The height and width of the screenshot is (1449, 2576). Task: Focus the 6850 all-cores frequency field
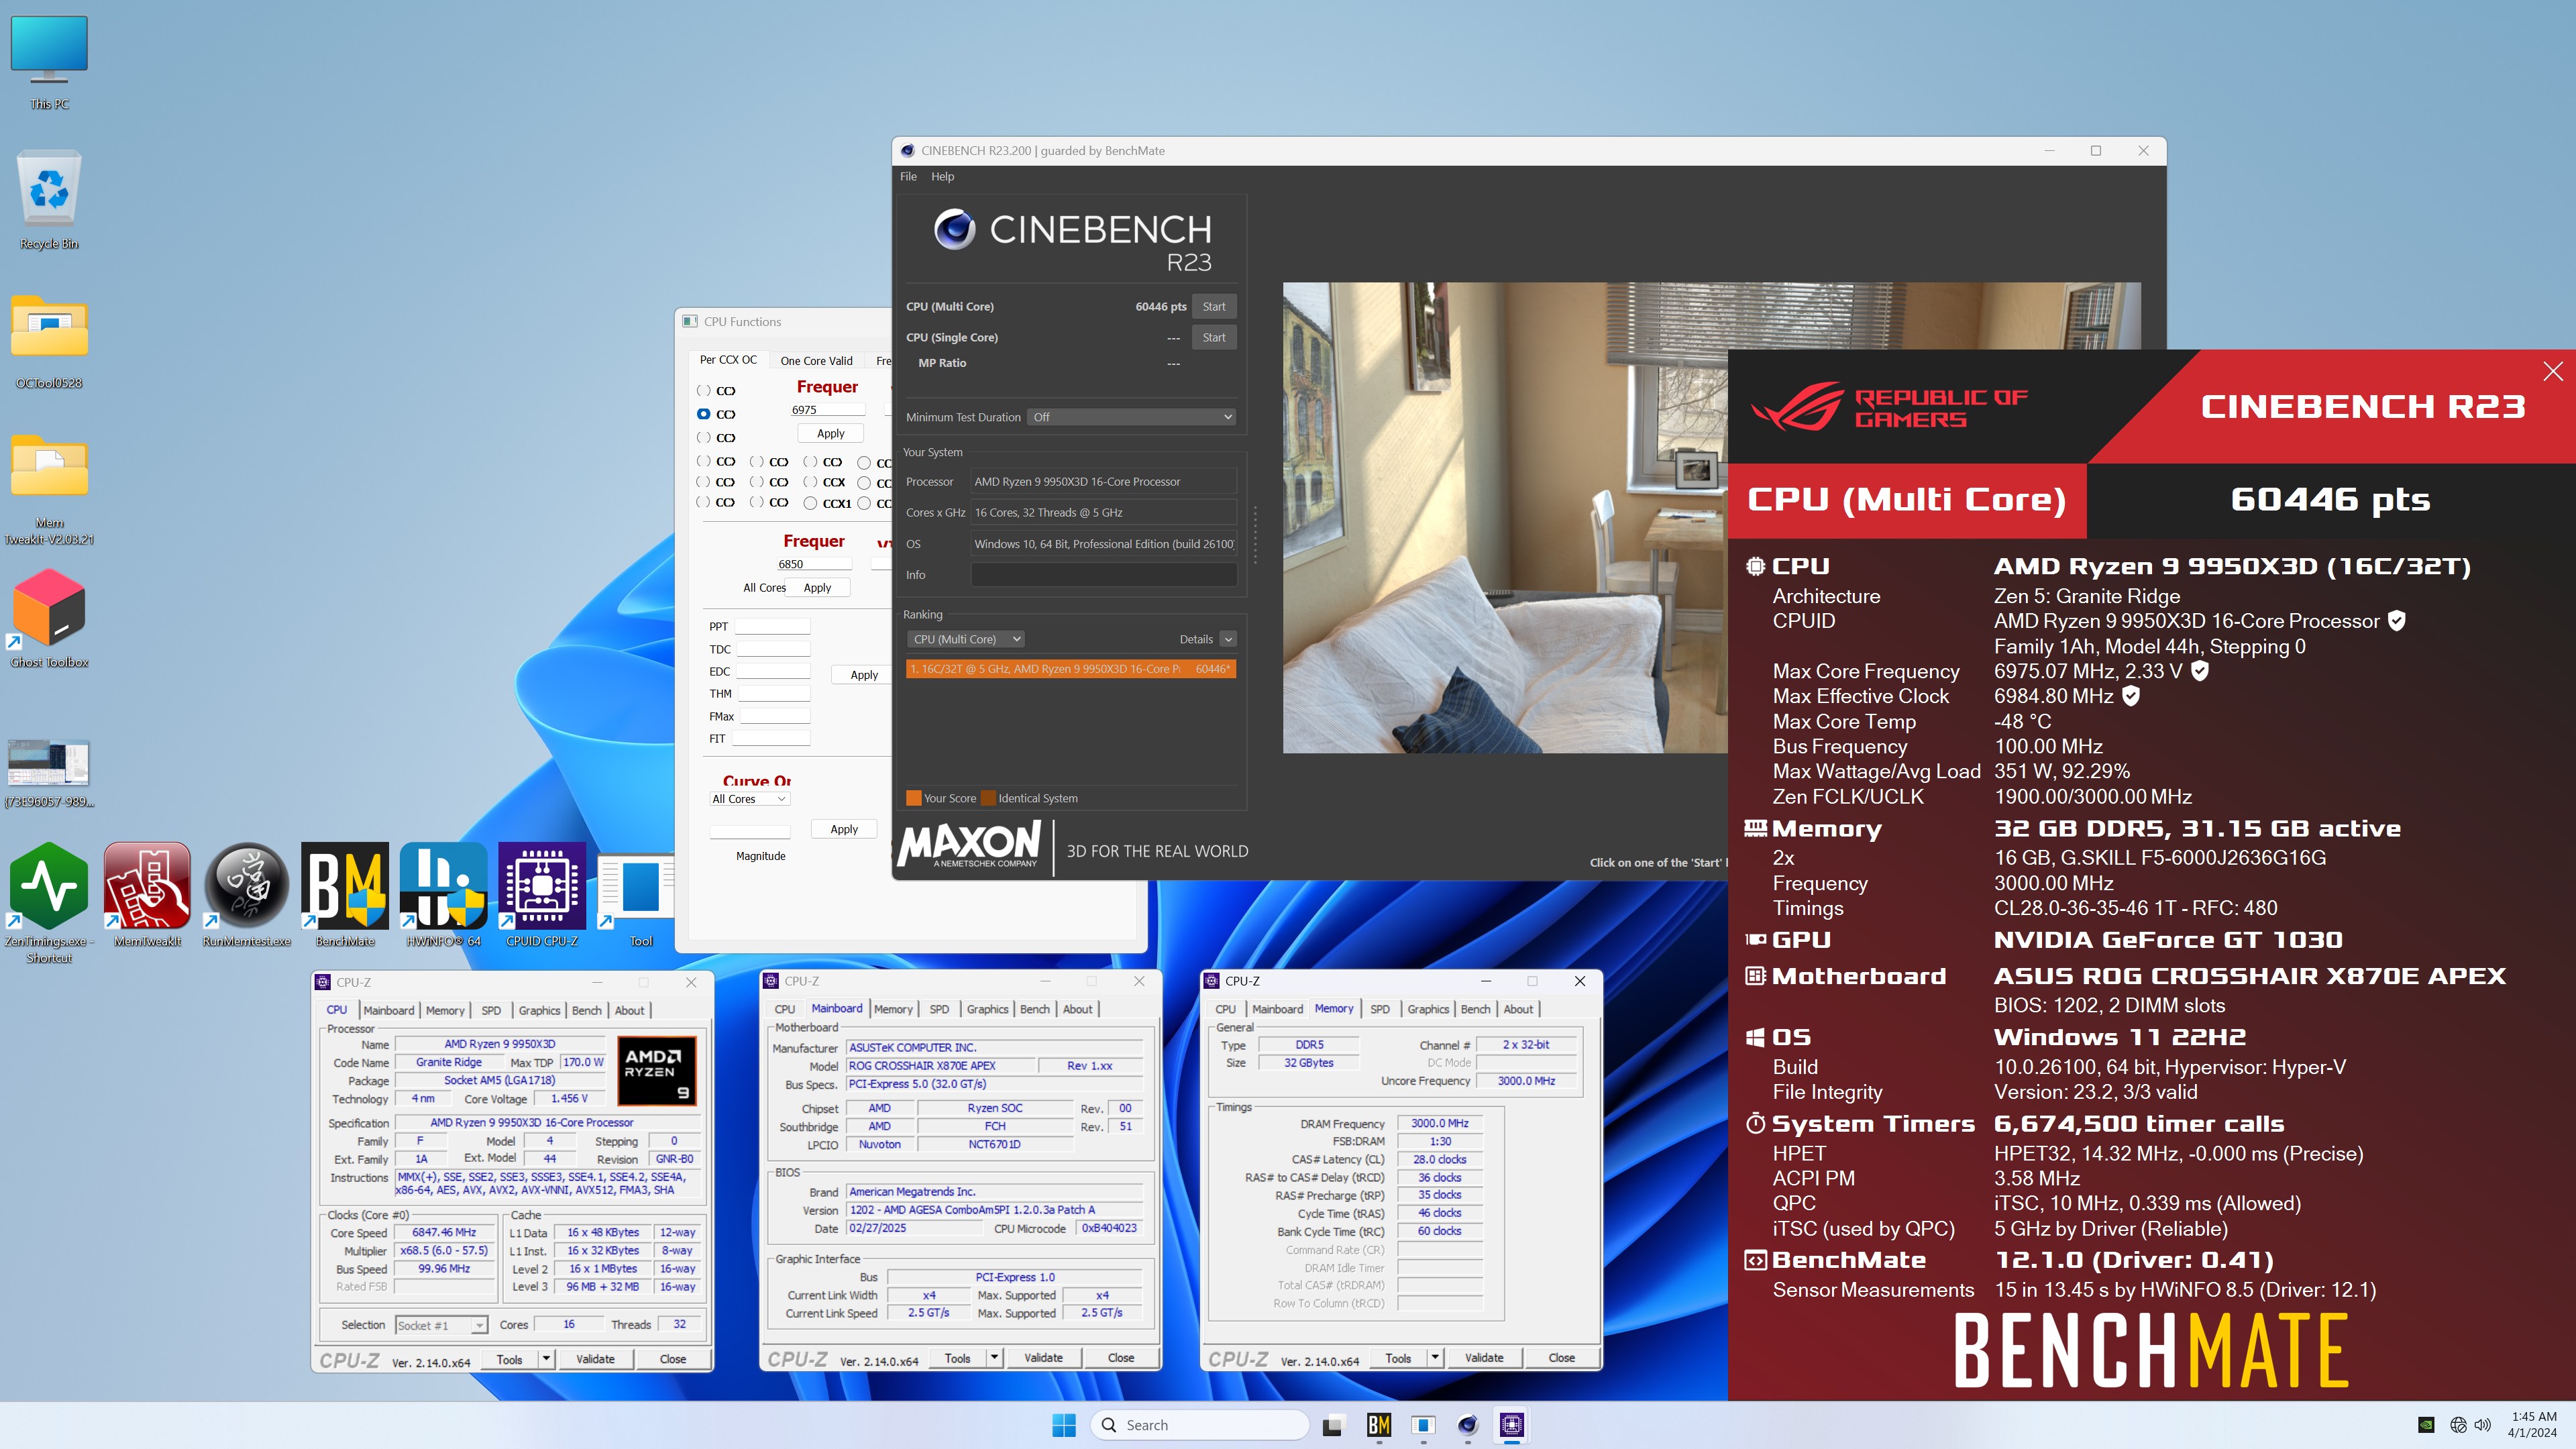814,563
